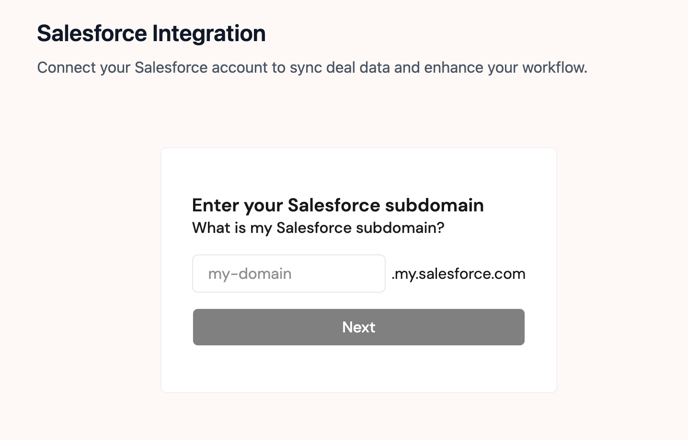Click the Connect your Salesforce account description
This screenshot has width=688, height=440.
click(311, 68)
